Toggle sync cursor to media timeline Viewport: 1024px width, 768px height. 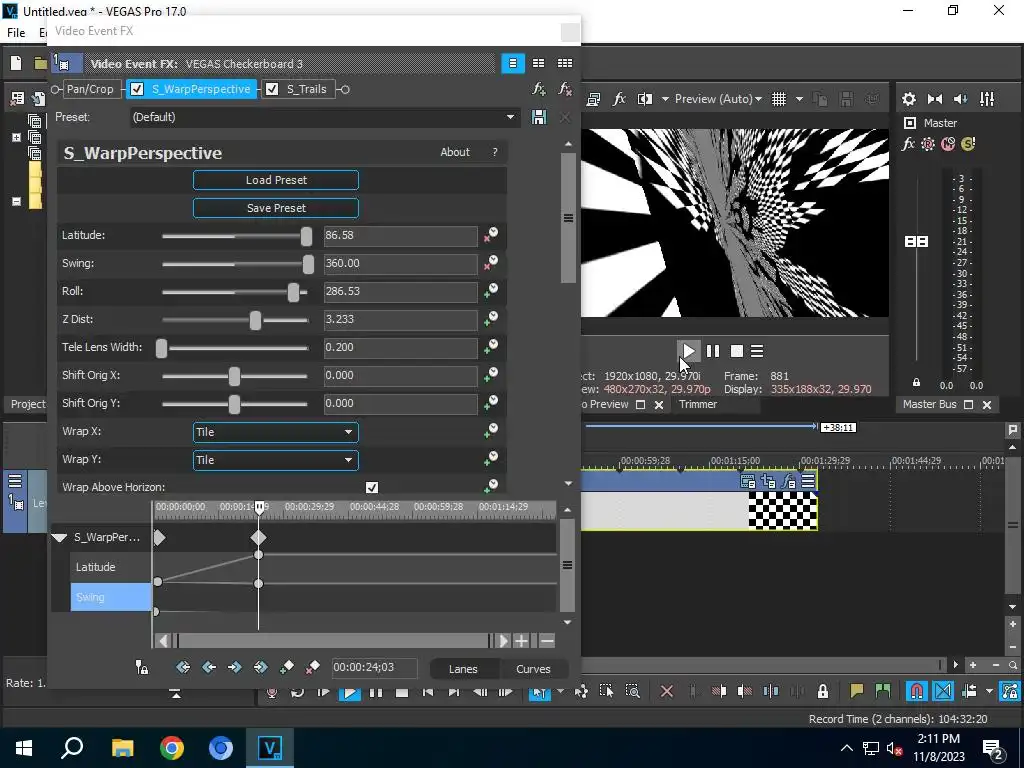[x=142, y=667]
